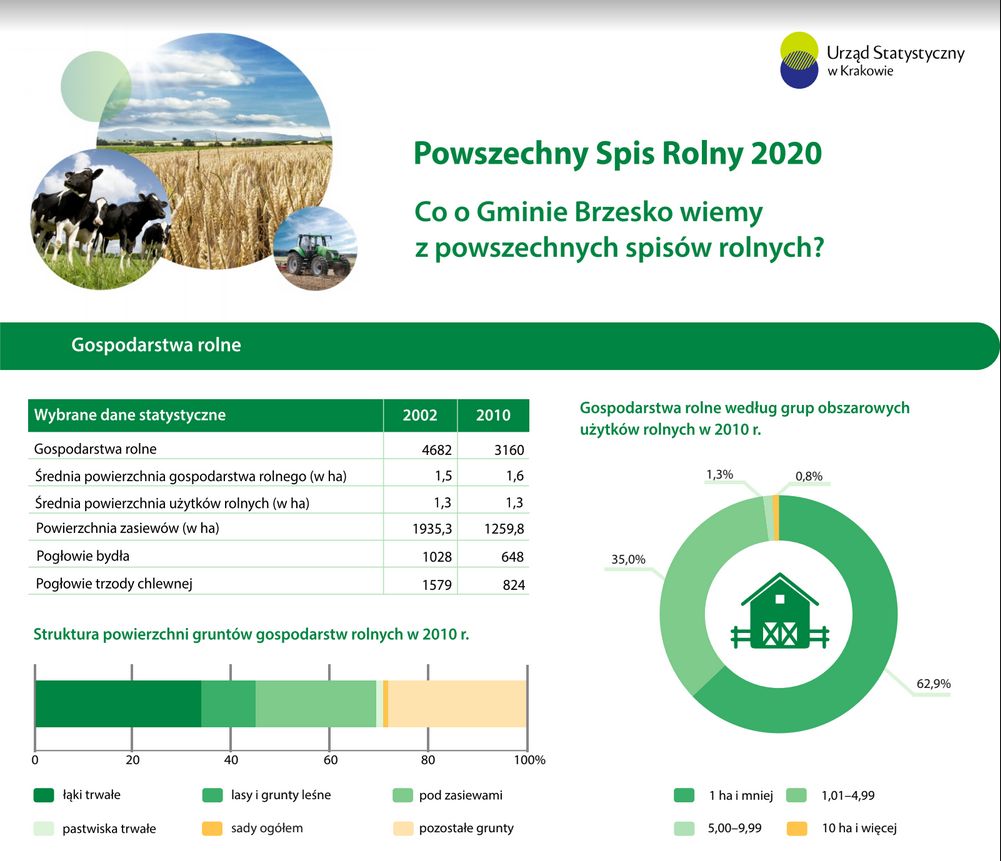
Task: Click the lasy i grunty leśne legend swatch
Action: [213, 796]
